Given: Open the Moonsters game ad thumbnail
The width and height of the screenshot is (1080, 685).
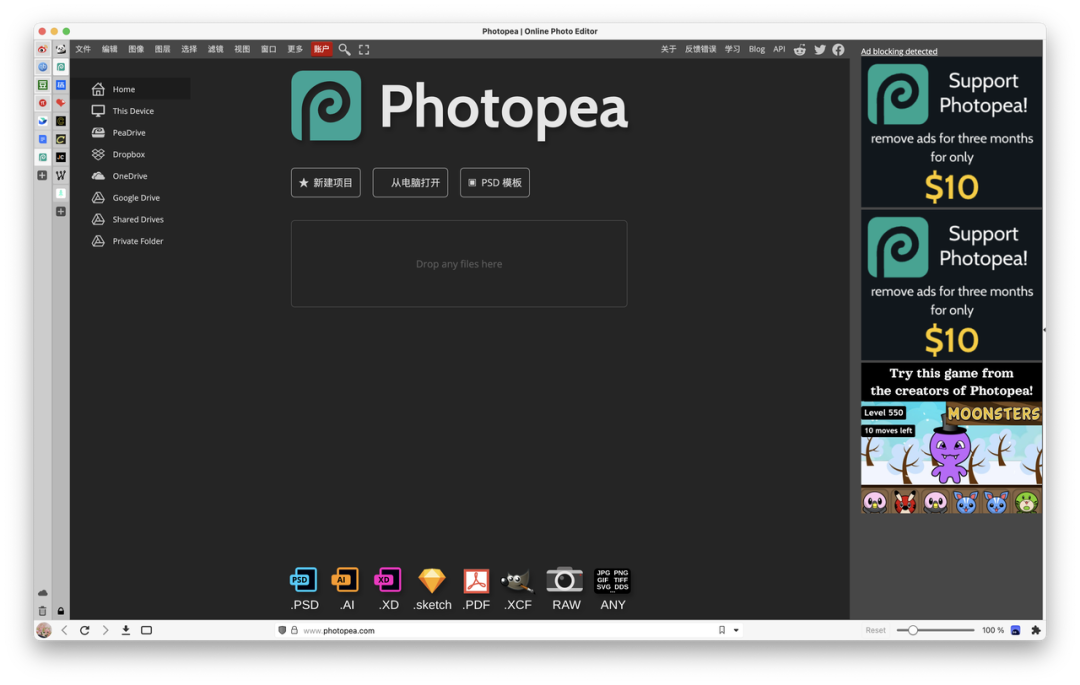Looking at the screenshot, I should tap(951, 438).
